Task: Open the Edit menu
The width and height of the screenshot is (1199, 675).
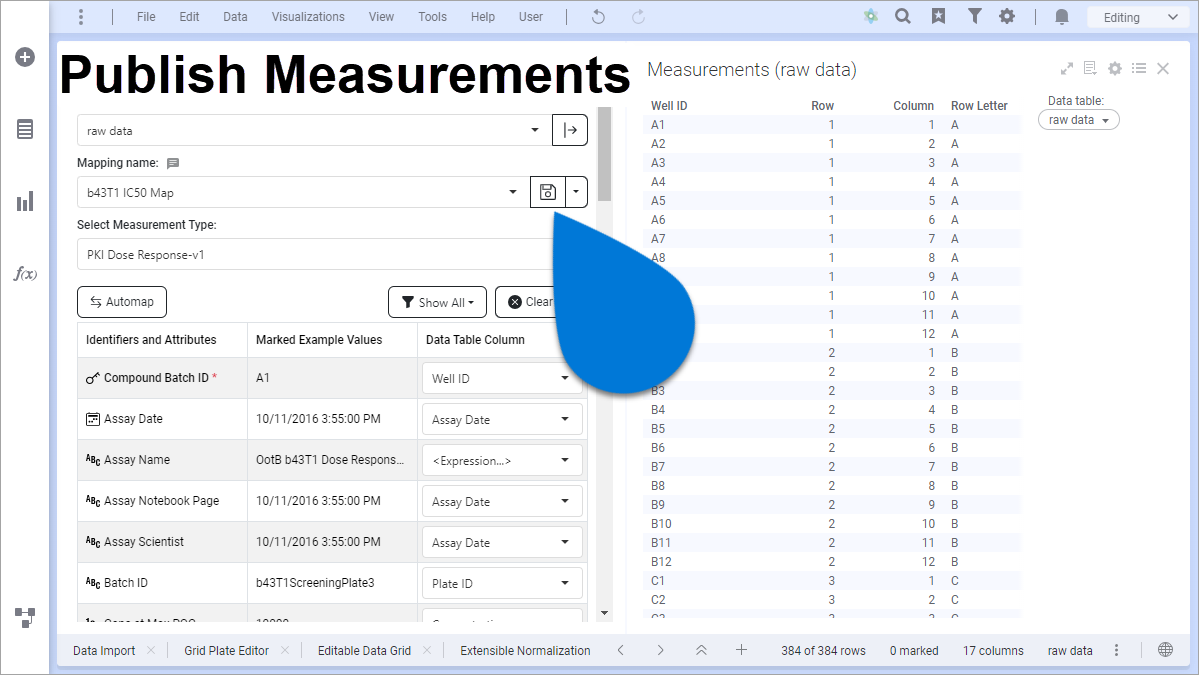Action: click(189, 17)
